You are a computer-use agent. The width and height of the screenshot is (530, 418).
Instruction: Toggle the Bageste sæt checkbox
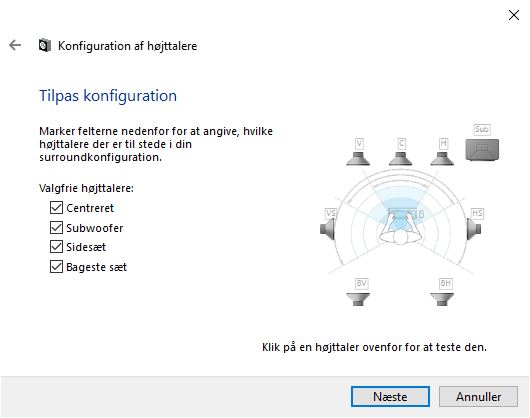click(56, 267)
